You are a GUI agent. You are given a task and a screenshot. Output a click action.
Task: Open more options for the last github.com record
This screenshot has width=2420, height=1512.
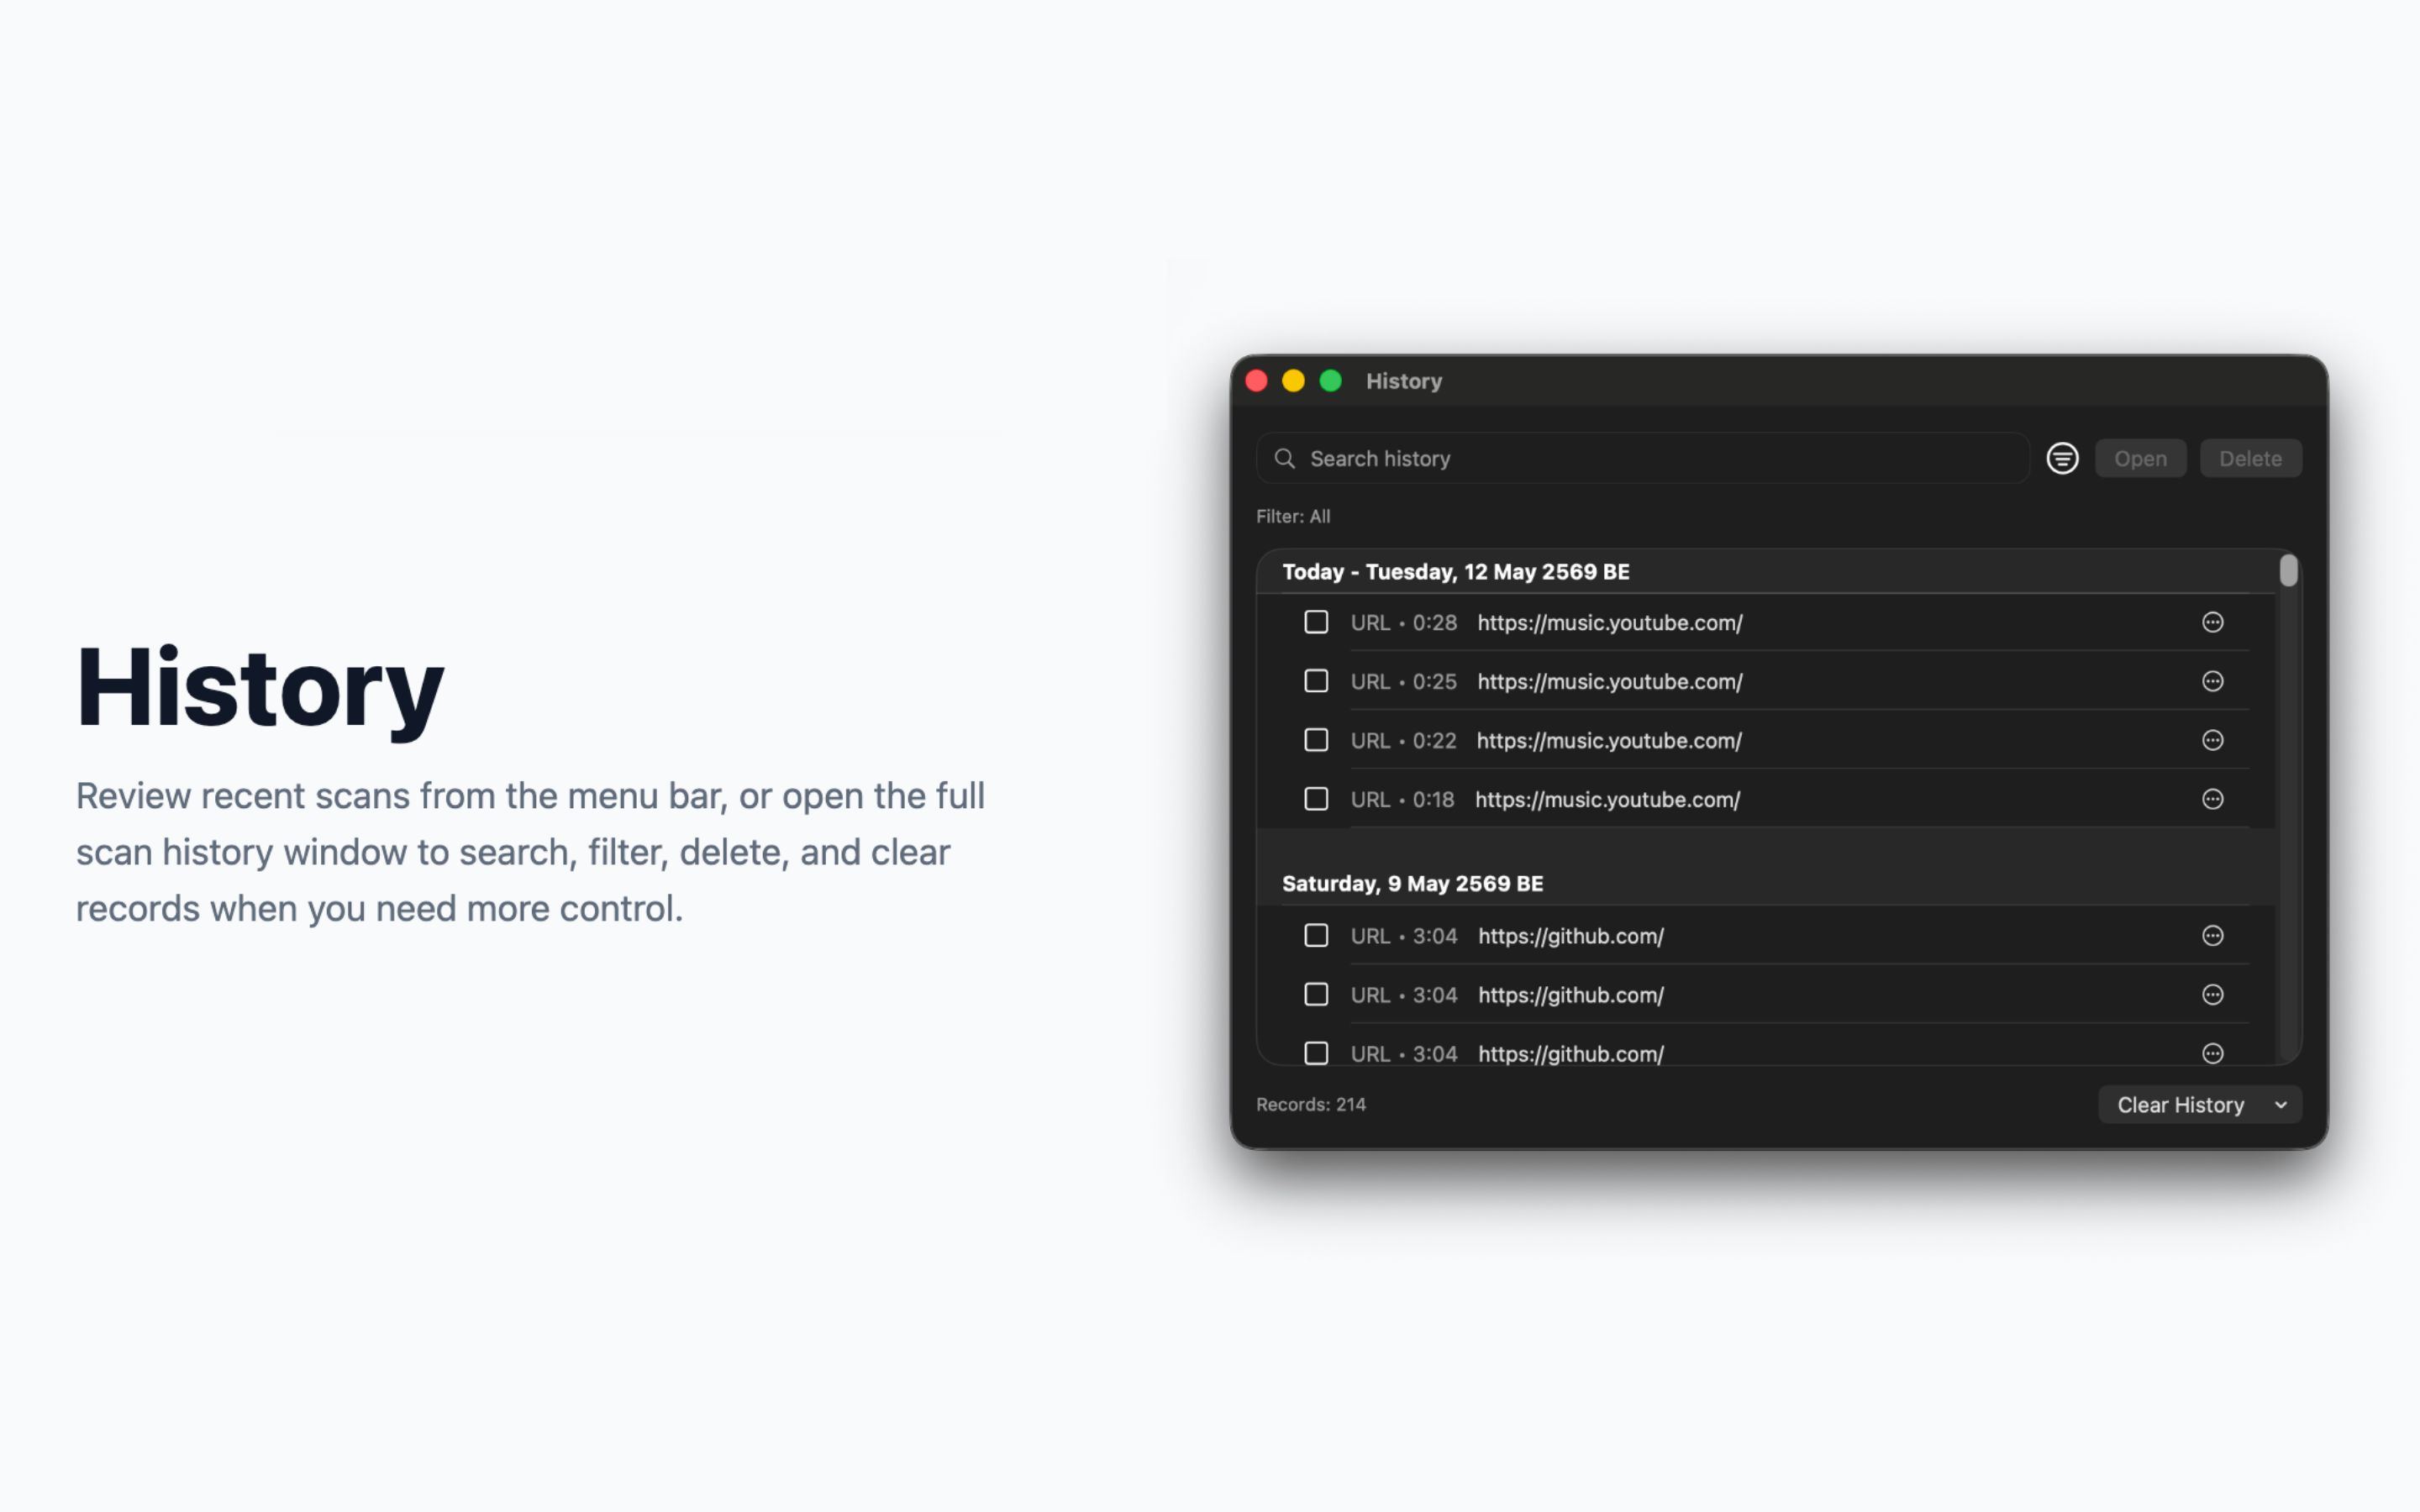(x=2212, y=1053)
